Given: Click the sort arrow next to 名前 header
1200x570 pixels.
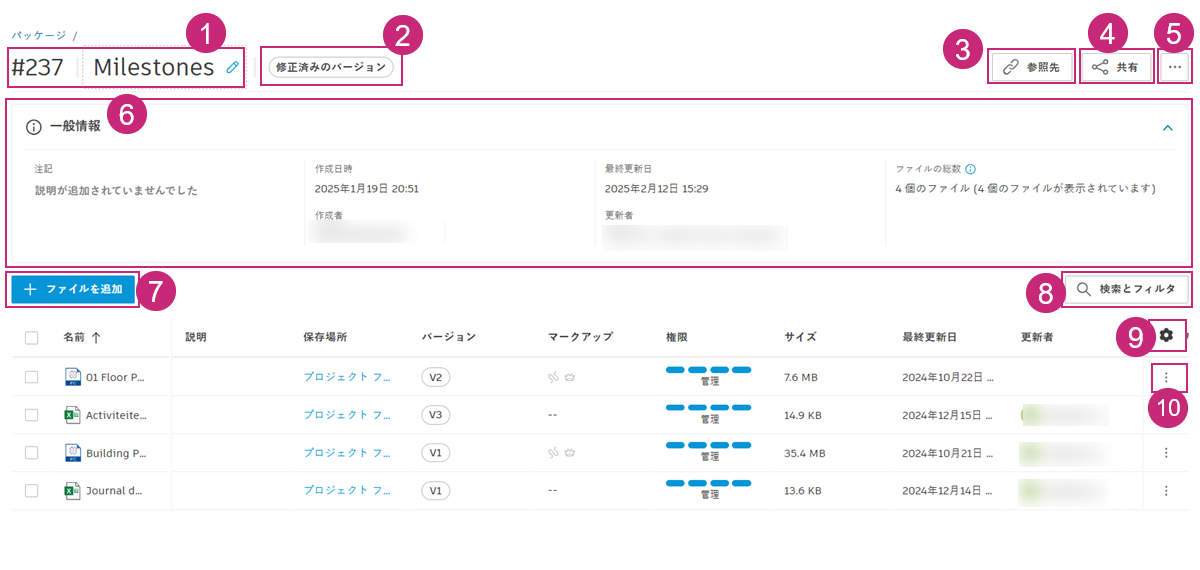Looking at the screenshot, I should 96,338.
